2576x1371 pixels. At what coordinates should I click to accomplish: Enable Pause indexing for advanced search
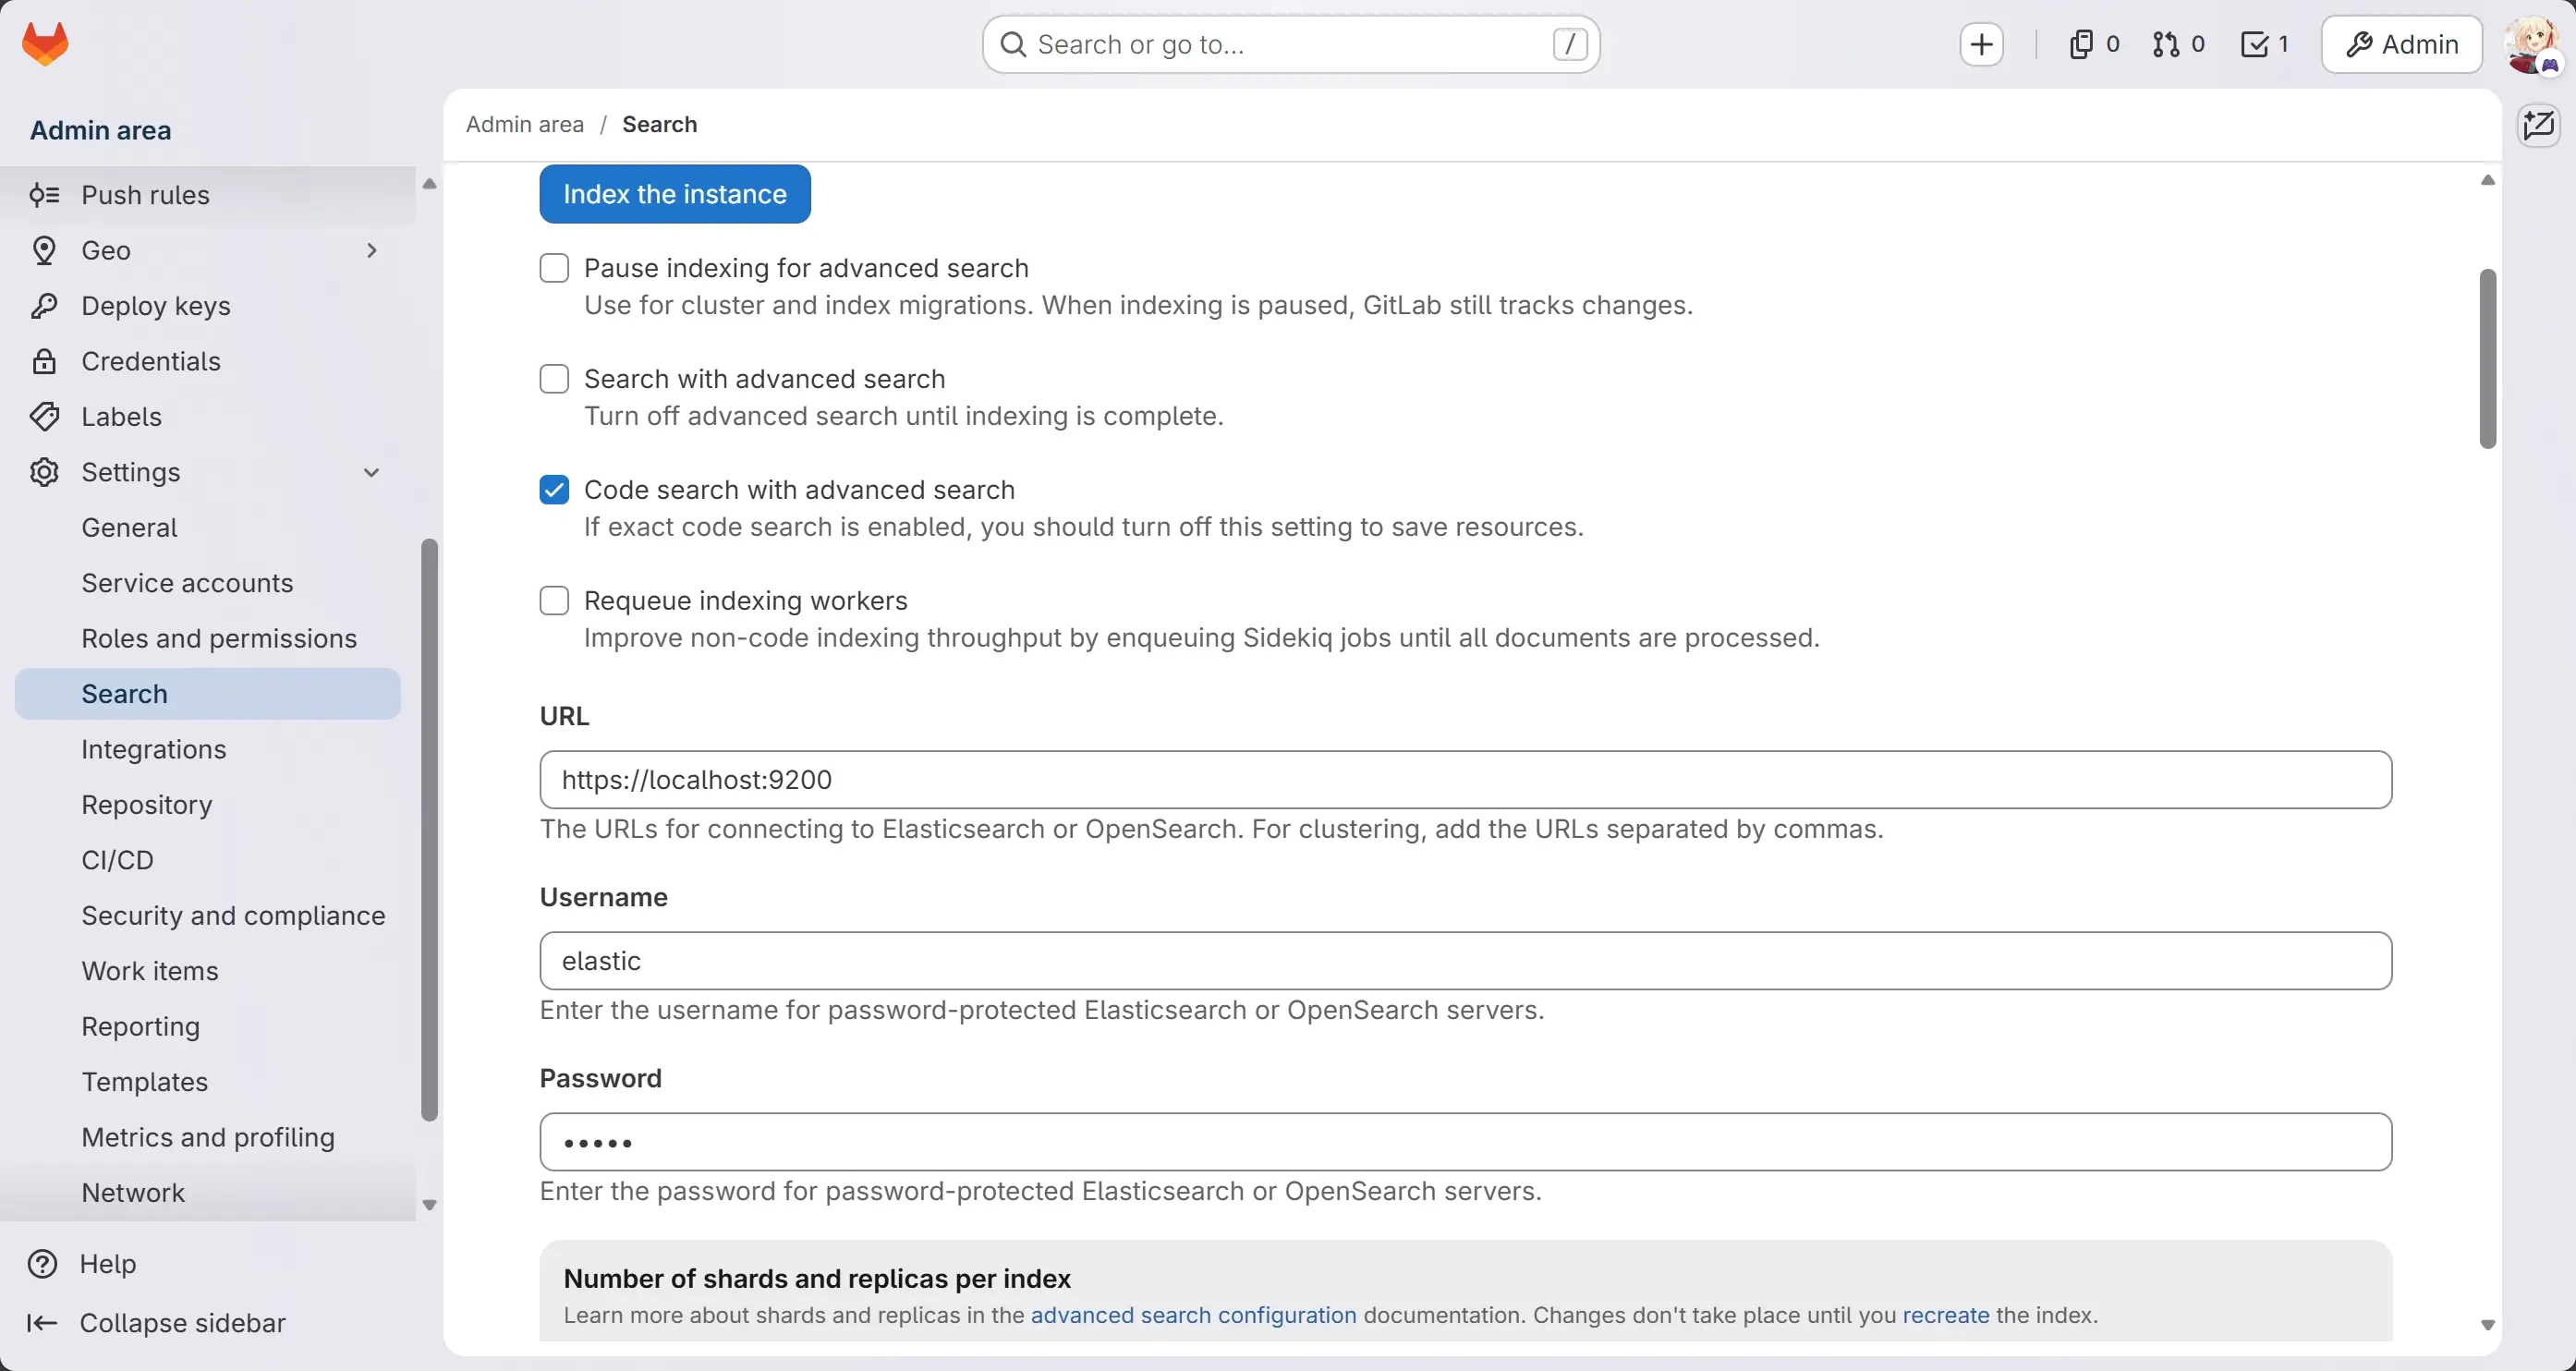click(x=554, y=268)
